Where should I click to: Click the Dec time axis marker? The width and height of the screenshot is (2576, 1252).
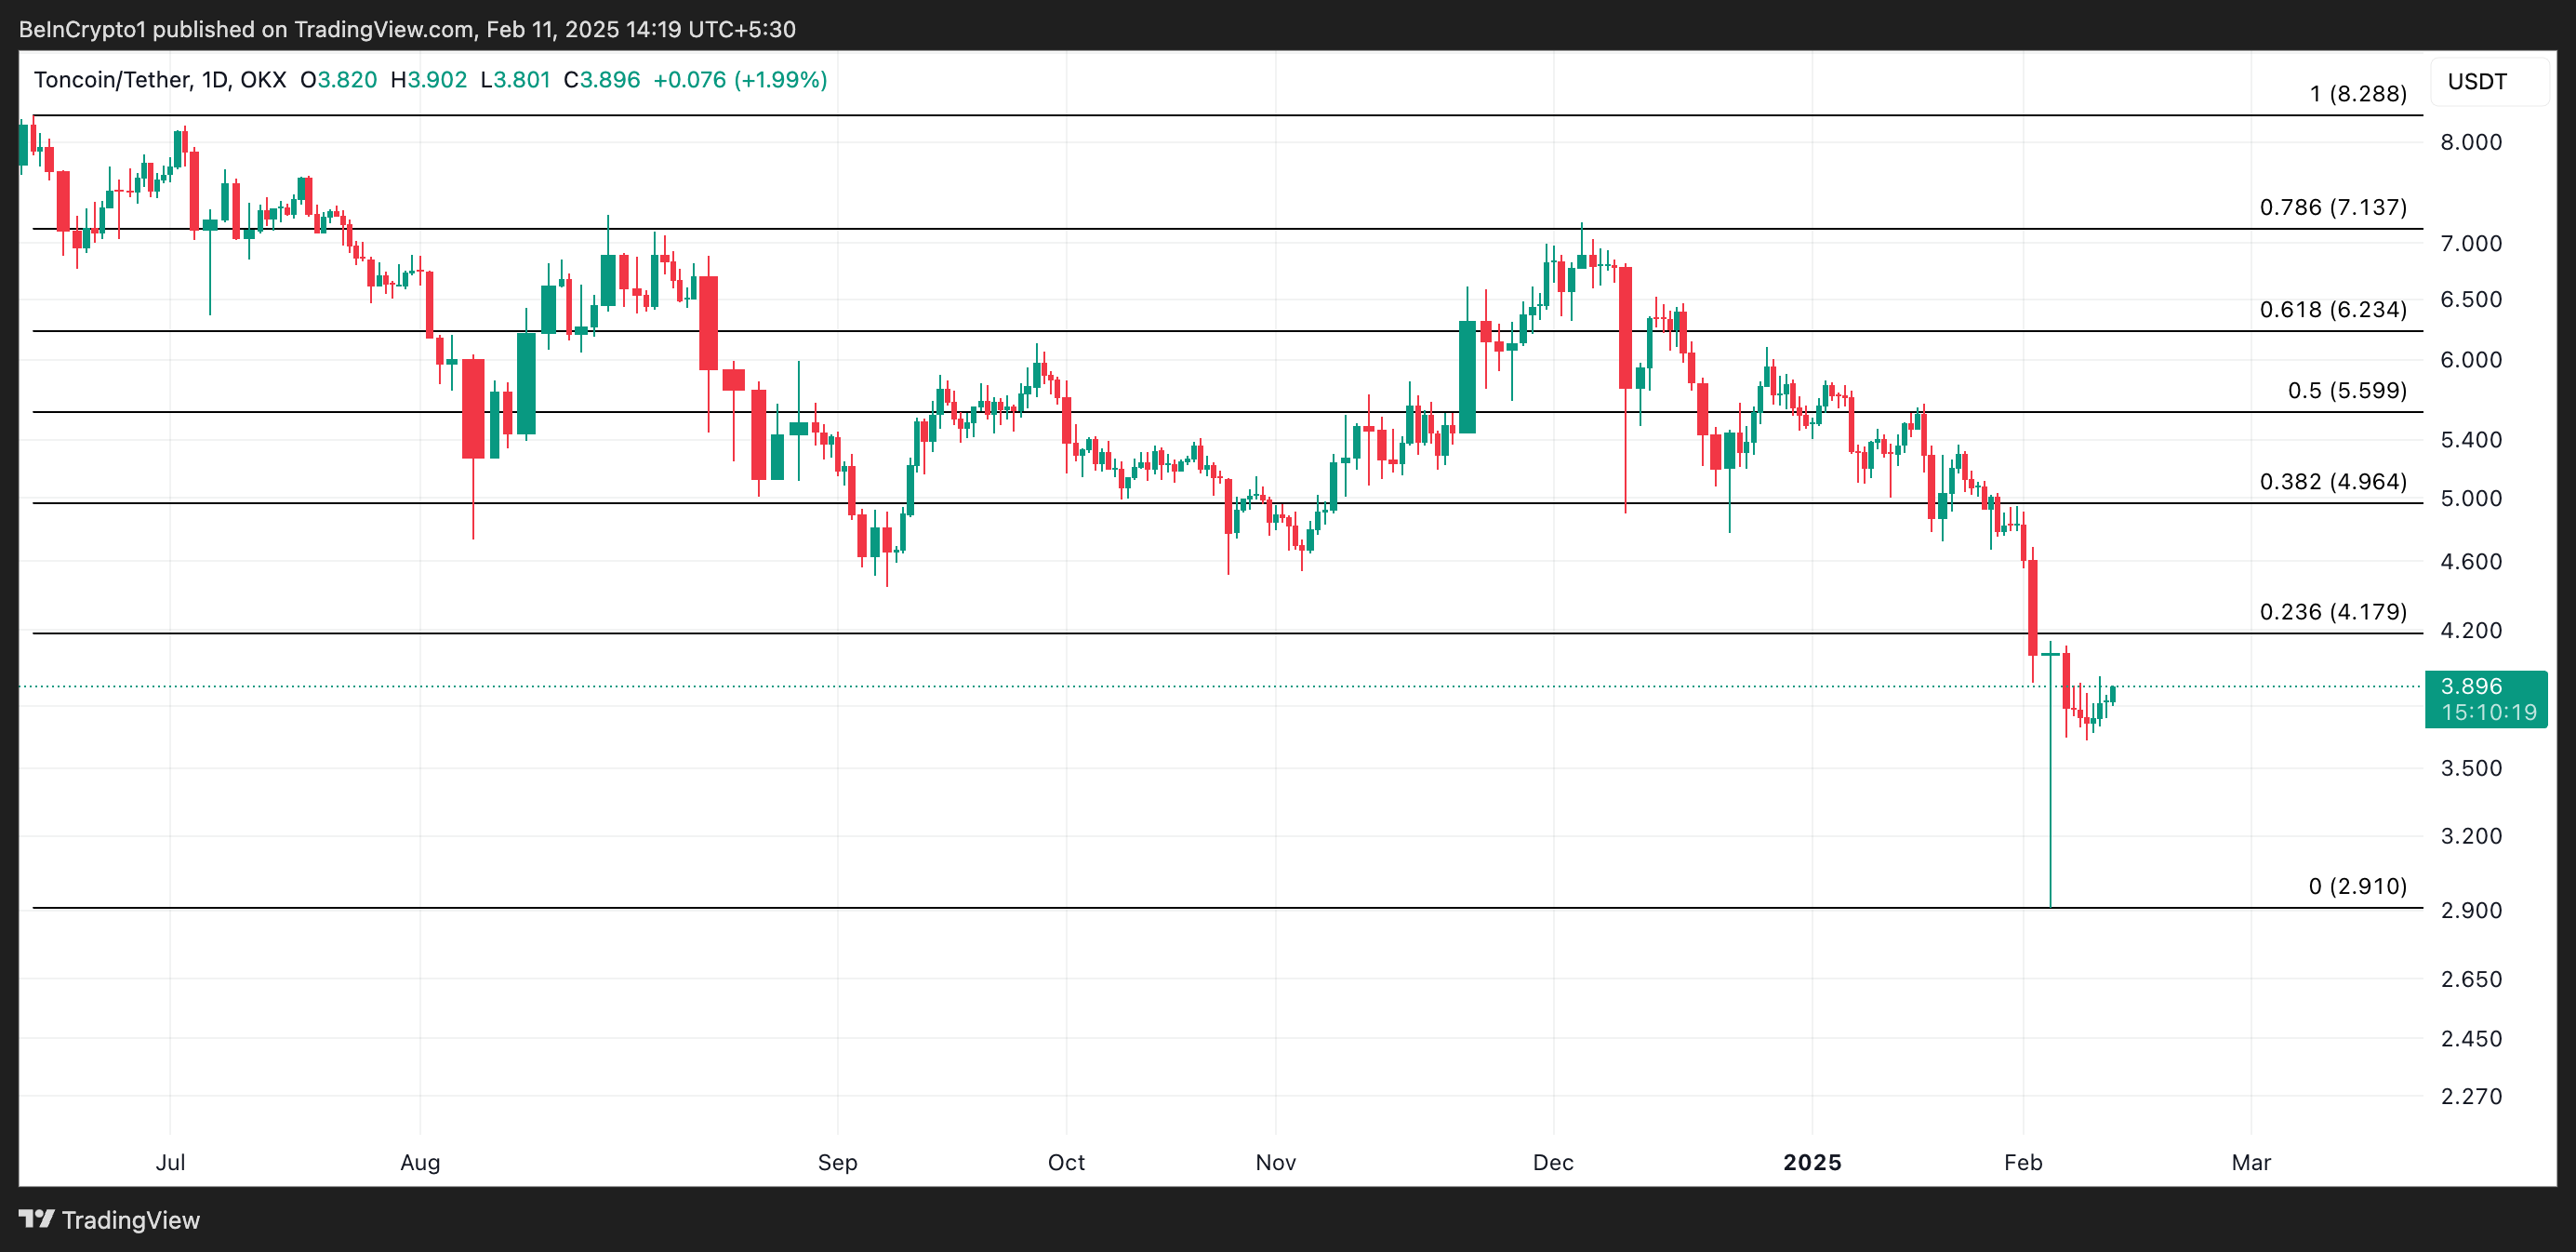1553,1162
